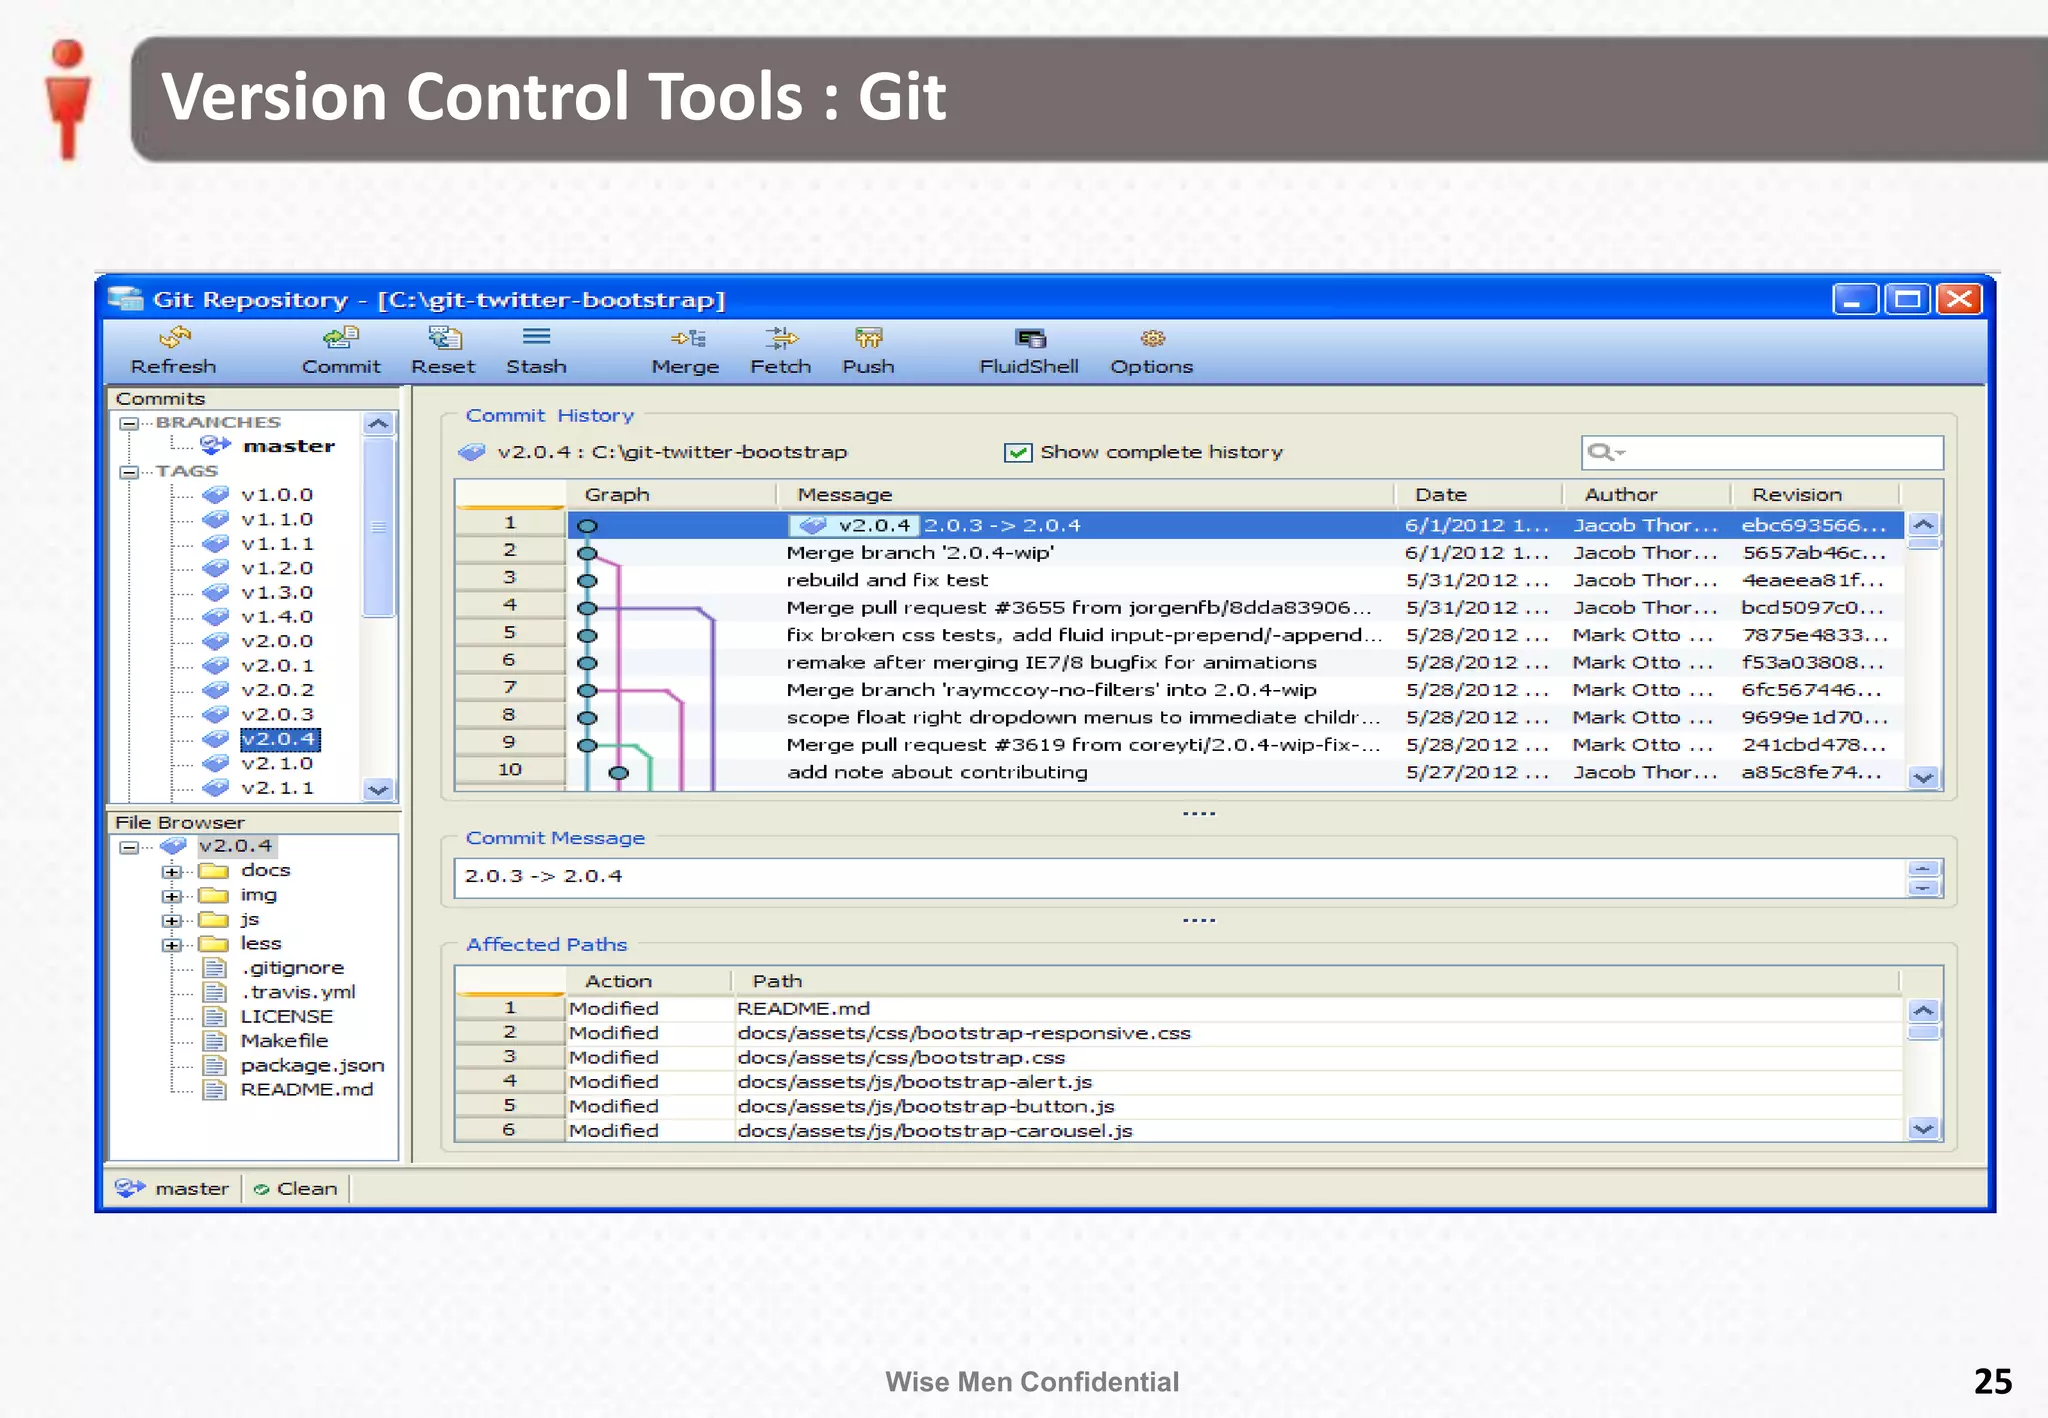This screenshot has width=2048, height=1418.
Task: Sort by the Author column header
Action: point(1646,494)
